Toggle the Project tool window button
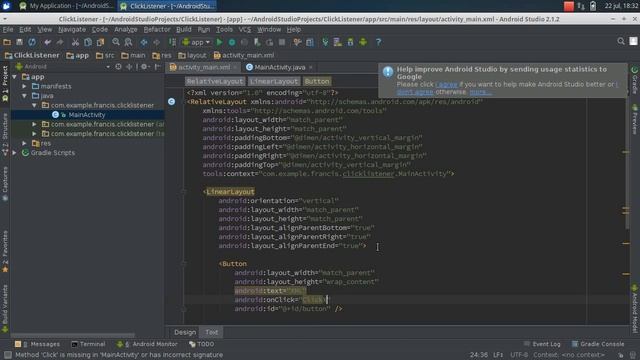 coord(5,84)
